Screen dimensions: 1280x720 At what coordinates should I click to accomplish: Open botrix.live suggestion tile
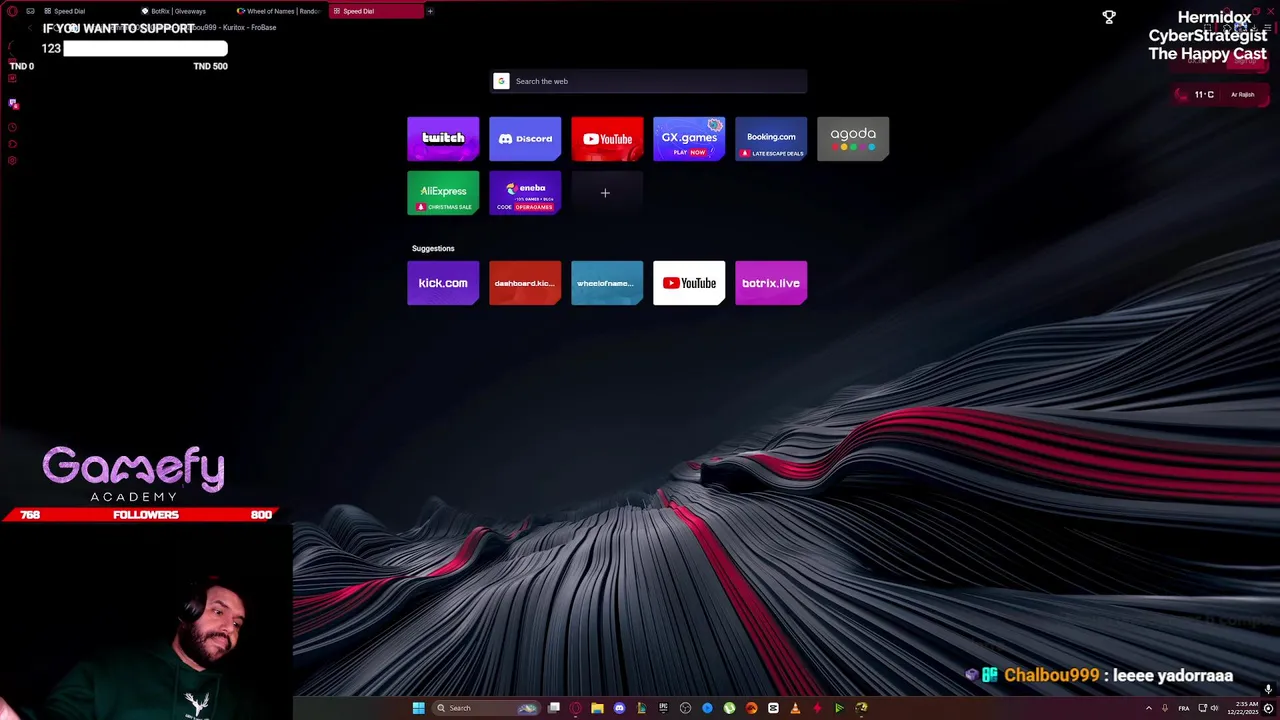(771, 283)
